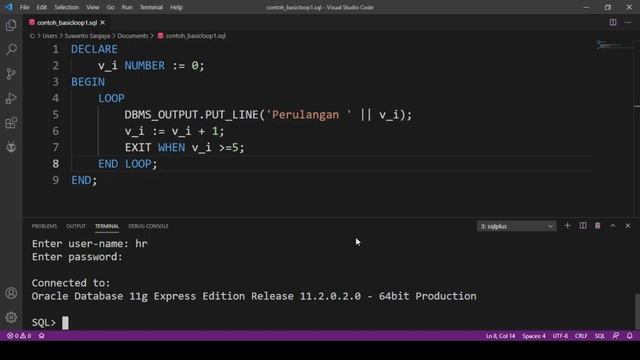Switch to the PROBLEMS panel tab
The height and width of the screenshot is (360, 640).
tap(44, 226)
